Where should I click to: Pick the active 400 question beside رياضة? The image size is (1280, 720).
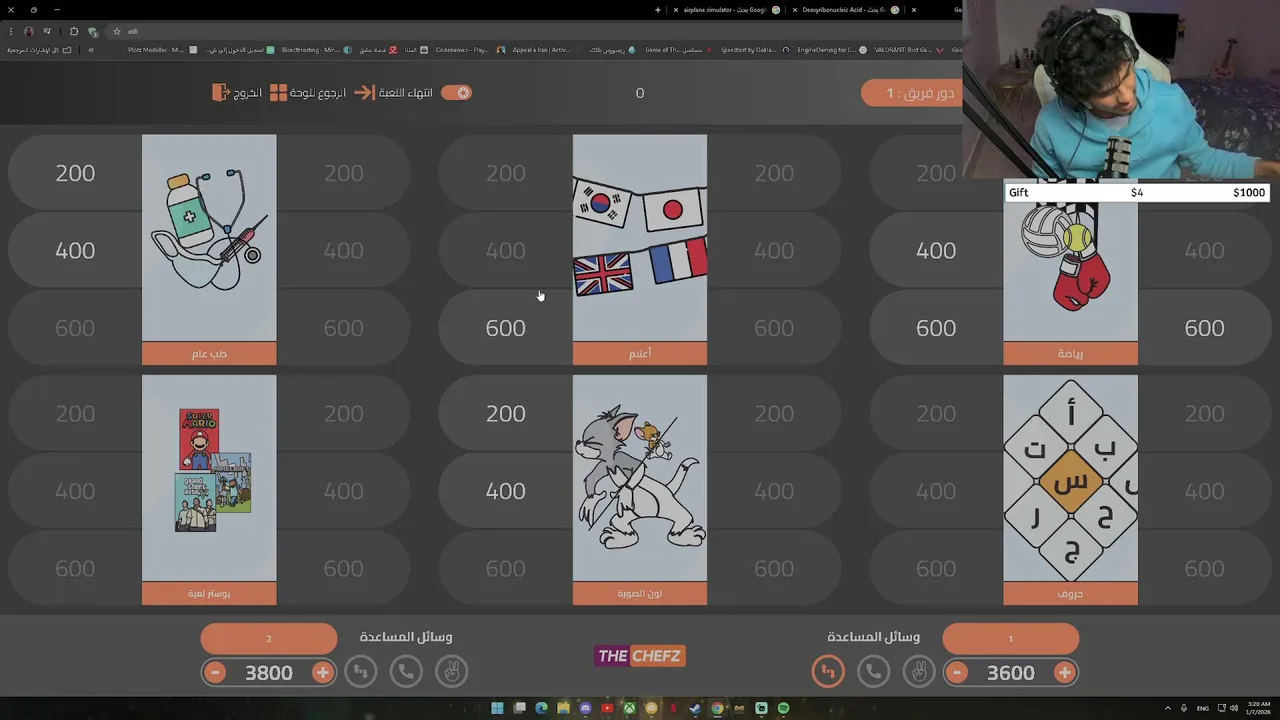pos(936,250)
